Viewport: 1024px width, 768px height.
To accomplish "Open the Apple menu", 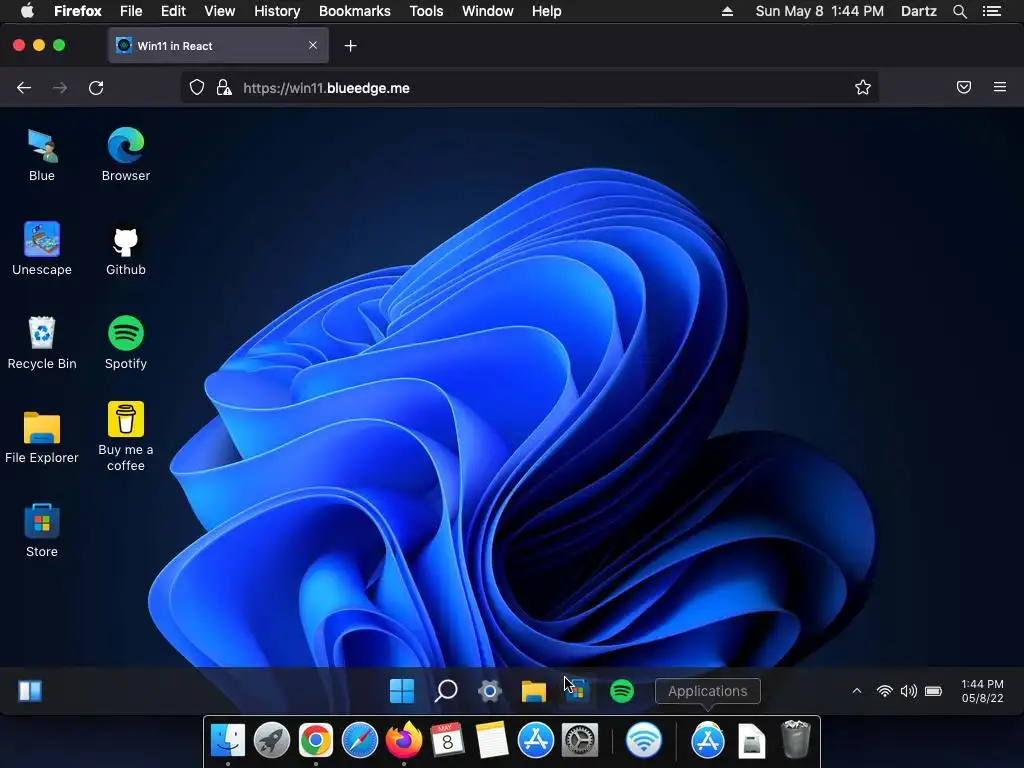I will point(27,11).
